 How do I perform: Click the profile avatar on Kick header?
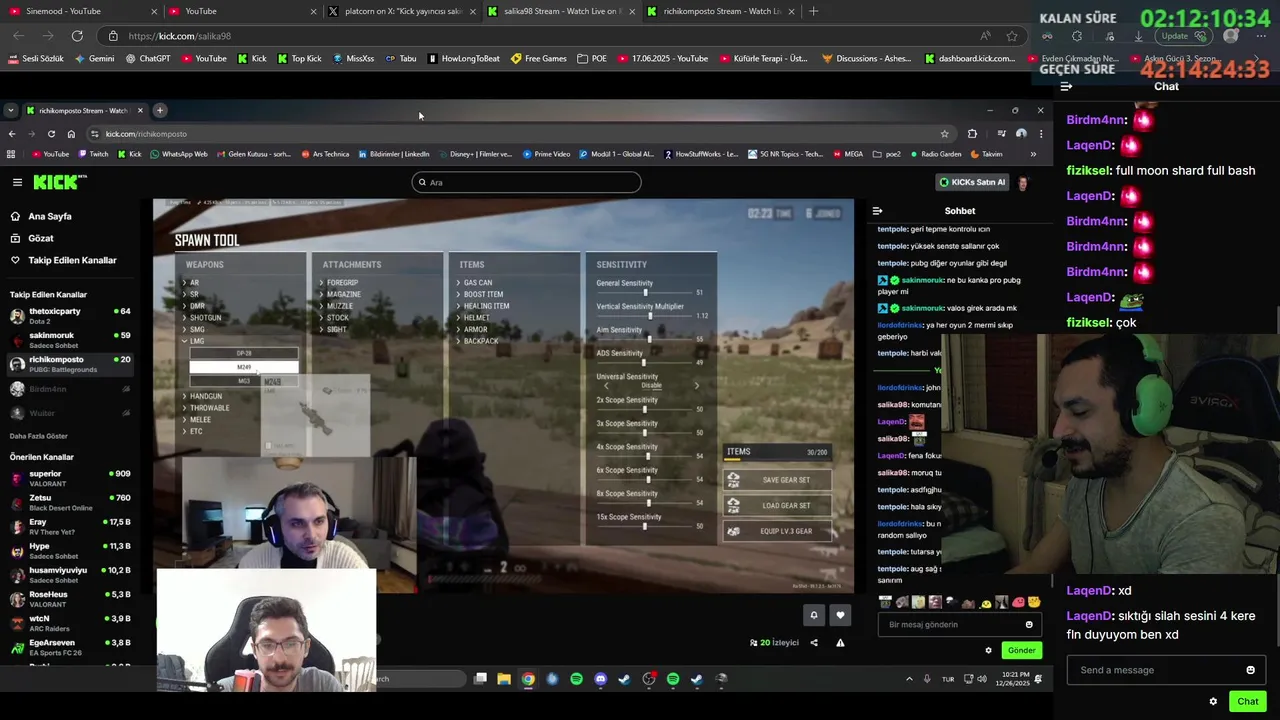tap(1022, 182)
